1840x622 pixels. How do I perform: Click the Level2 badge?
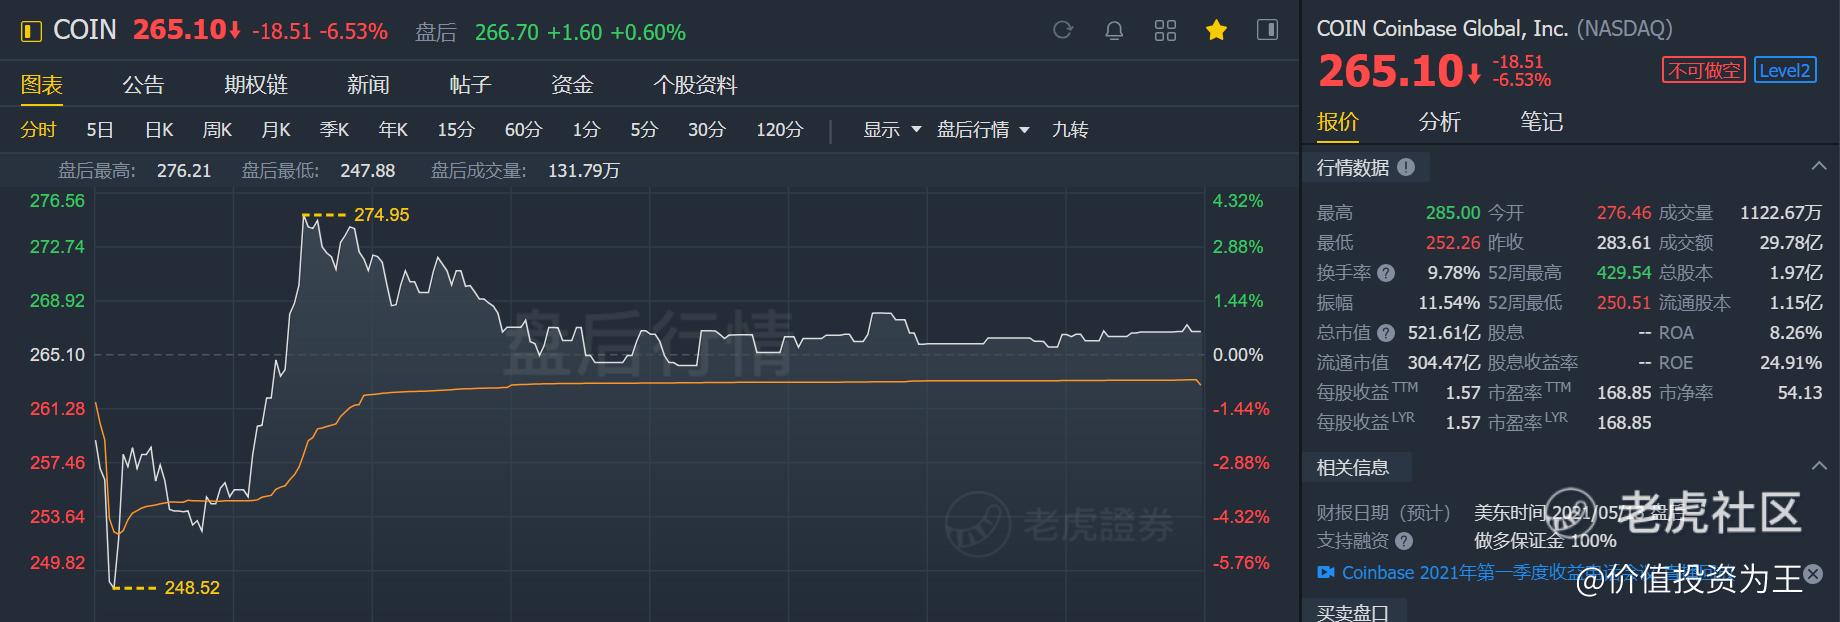tap(1785, 70)
